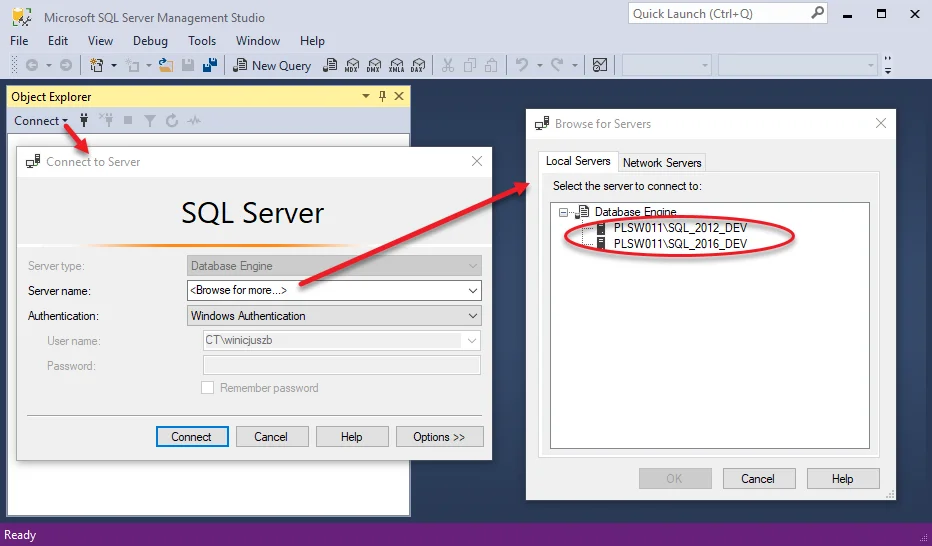The width and height of the screenshot is (932, 546).
Task: Click the Open File folder icon
Action: pyautogui.click(x=166, y=65)
